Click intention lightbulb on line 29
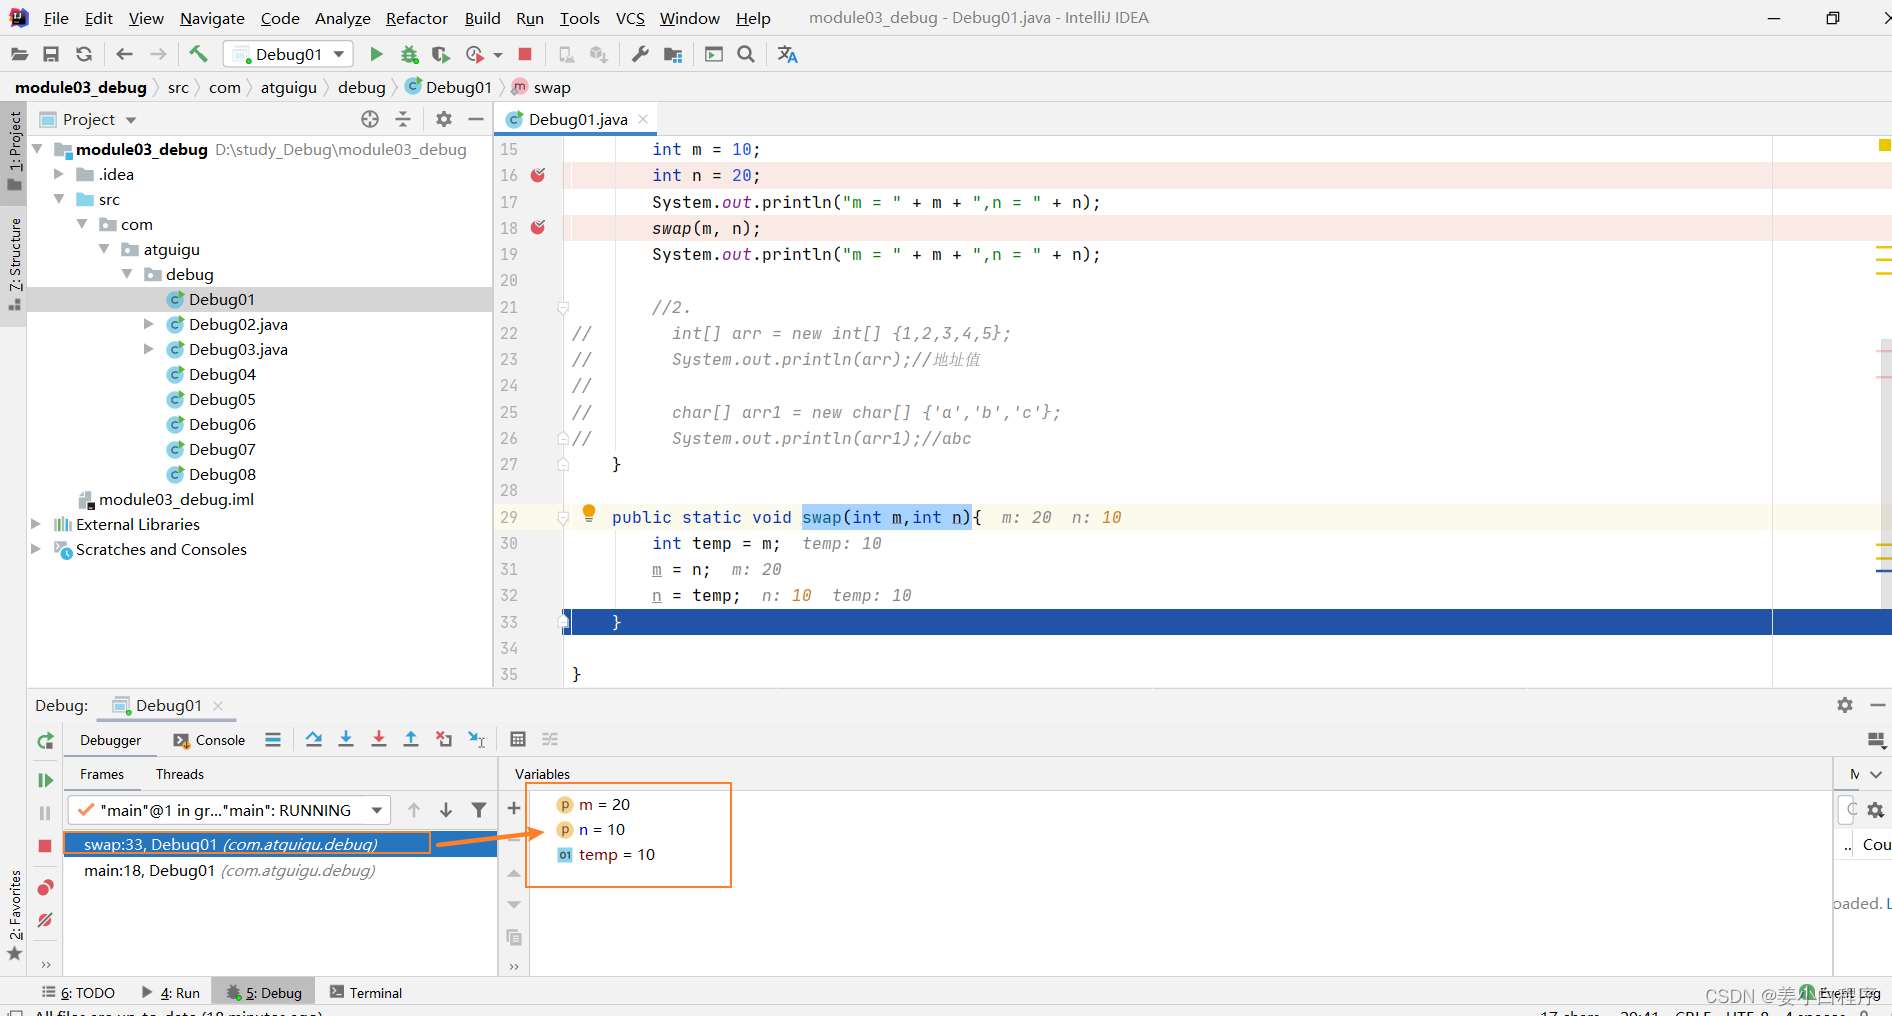The image size is (1892, 1016). pos(589,513)
